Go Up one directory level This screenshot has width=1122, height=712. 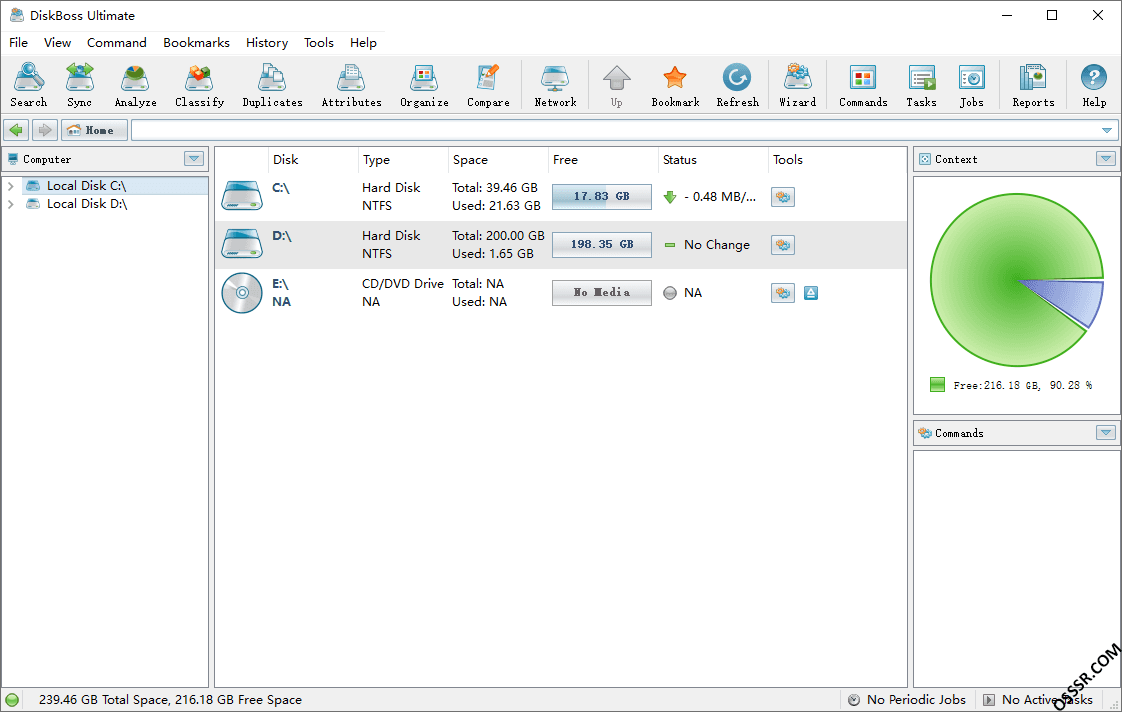(616, 84)
